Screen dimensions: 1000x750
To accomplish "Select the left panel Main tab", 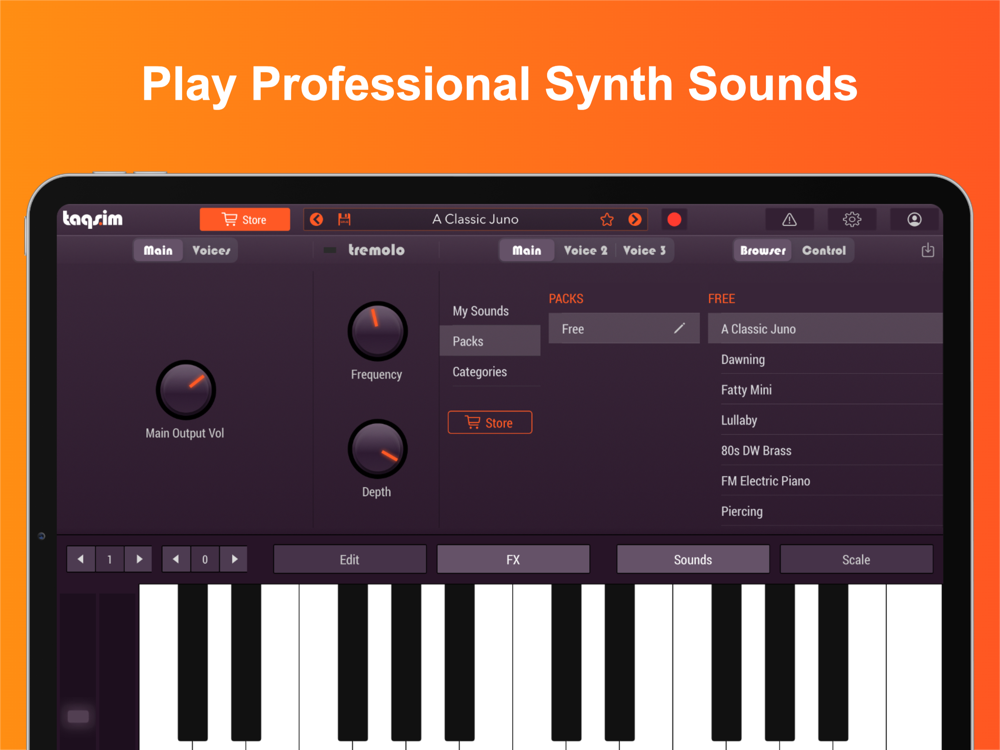I will click(158, 251).
